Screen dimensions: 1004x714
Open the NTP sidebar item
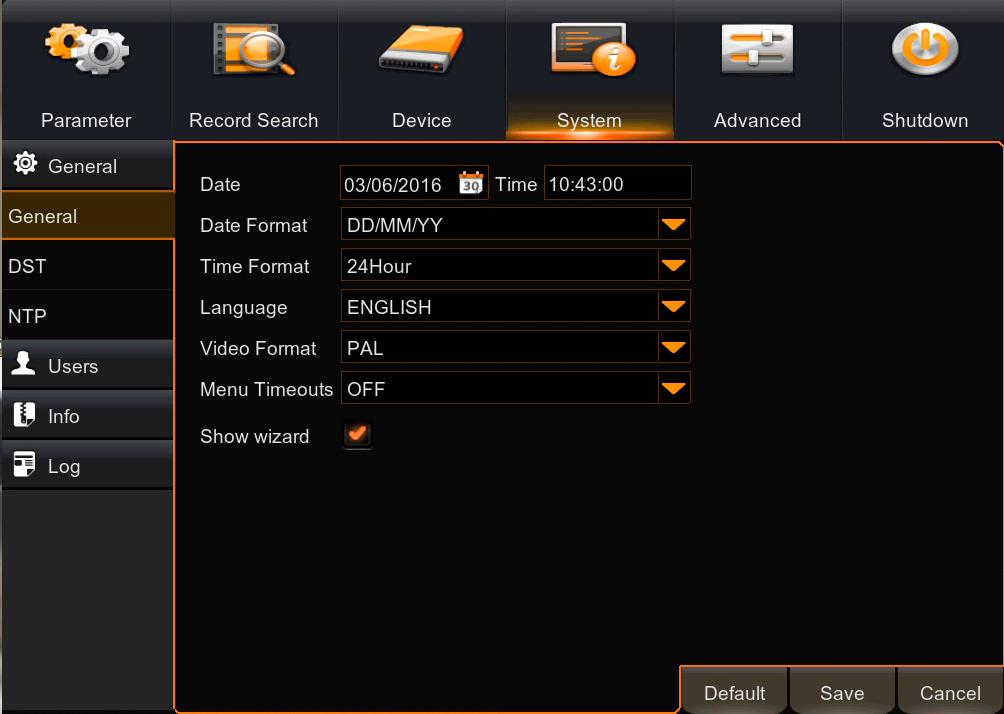click(88, 316)
